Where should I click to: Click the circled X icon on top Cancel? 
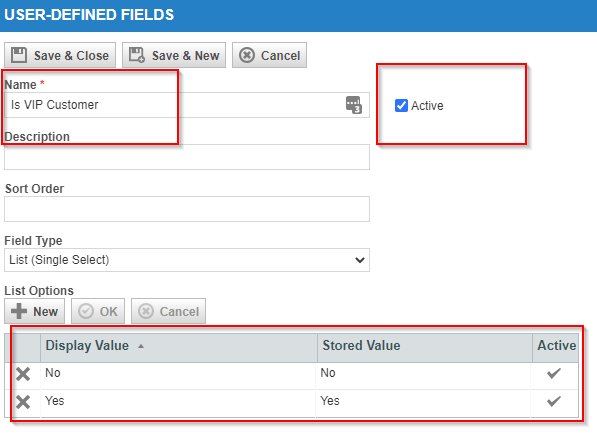point(247,55)
